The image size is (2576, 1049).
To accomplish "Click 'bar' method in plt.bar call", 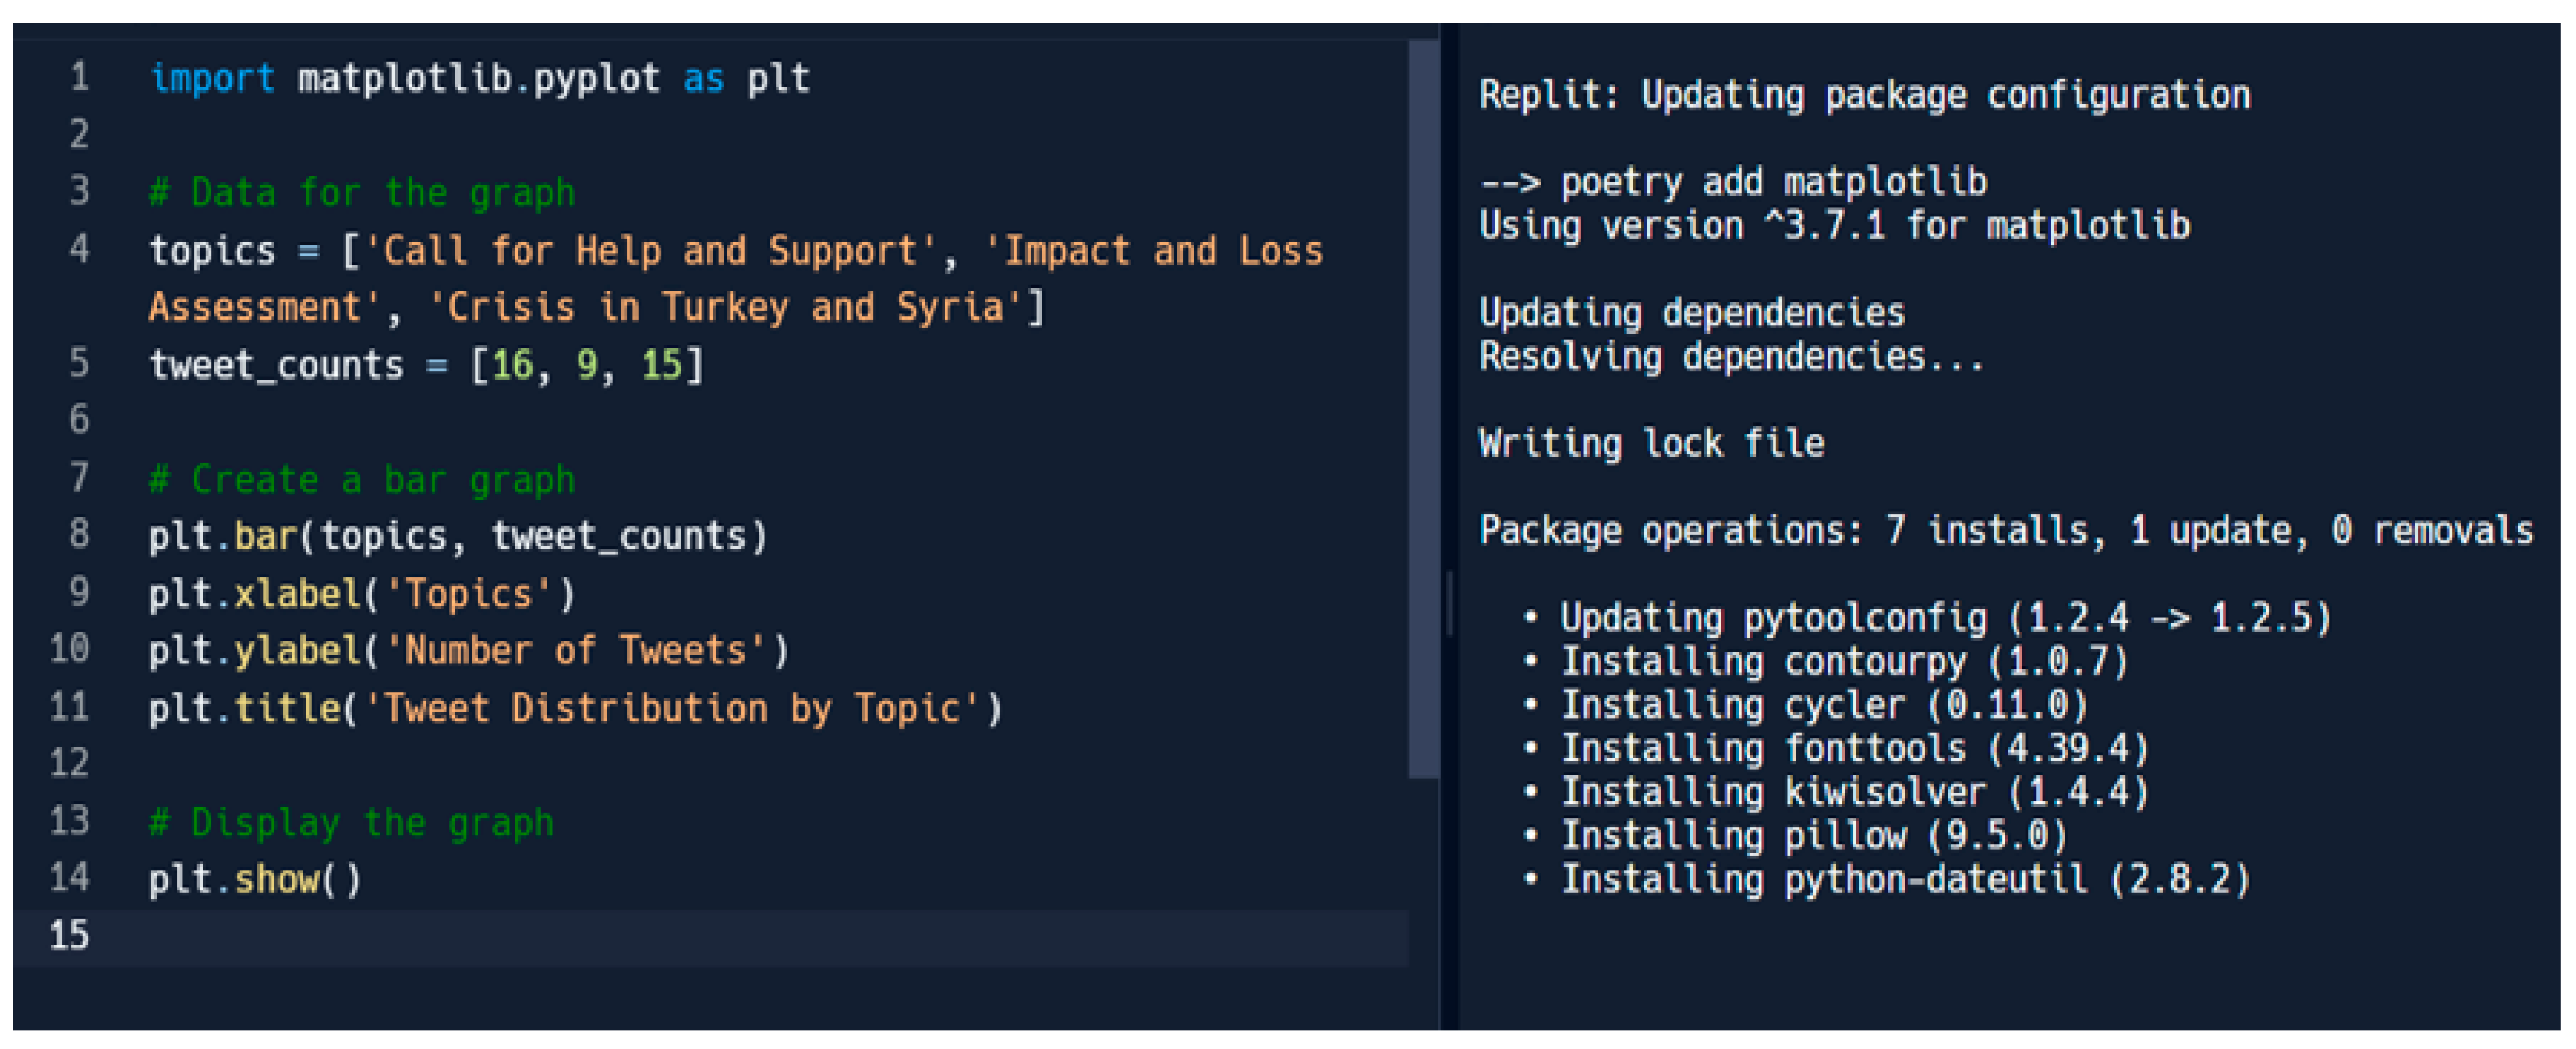I will point(266,536).
